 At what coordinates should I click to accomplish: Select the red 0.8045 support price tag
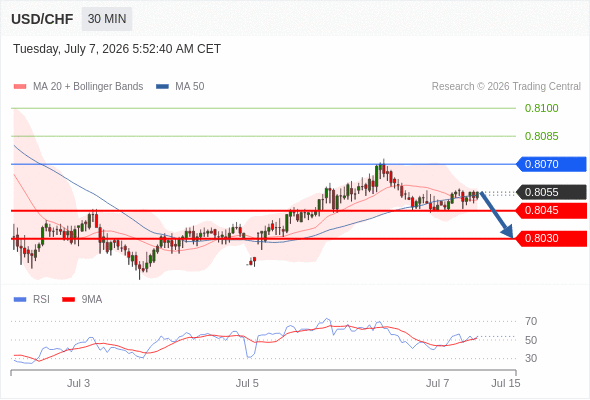[552, 210]
